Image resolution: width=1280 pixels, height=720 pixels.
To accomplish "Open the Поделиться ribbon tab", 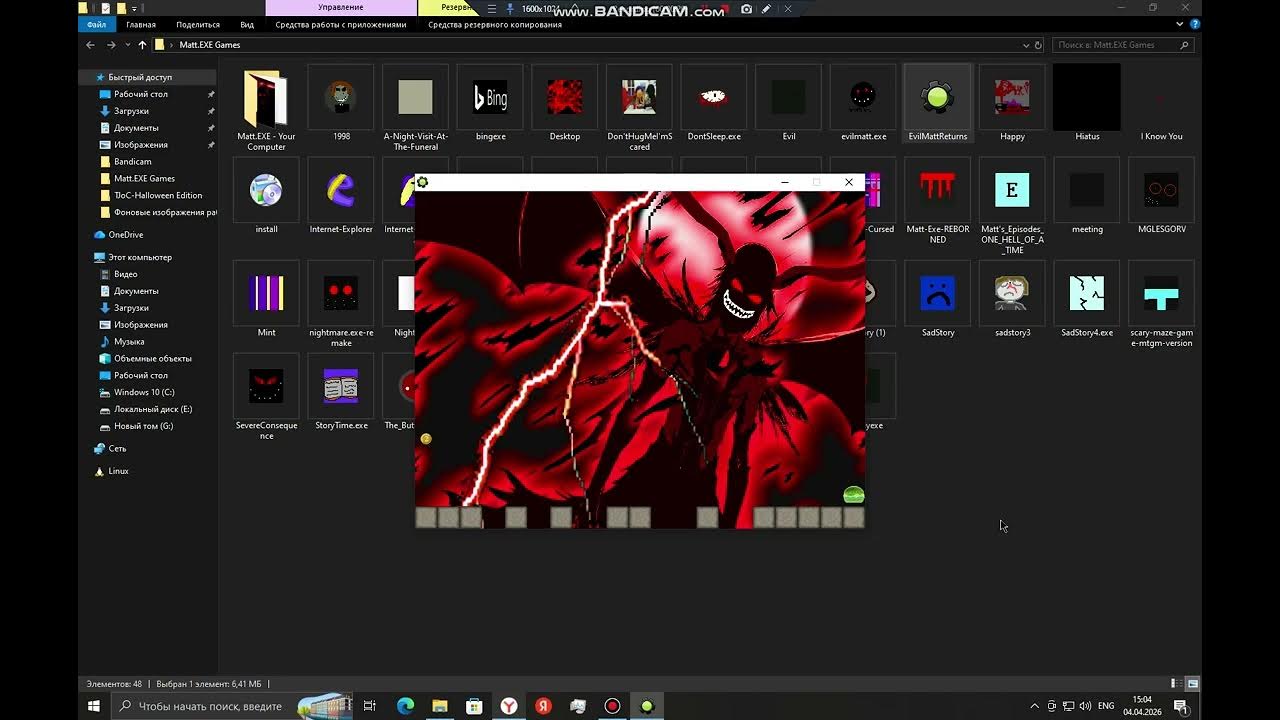I will [x=197, y=25].
